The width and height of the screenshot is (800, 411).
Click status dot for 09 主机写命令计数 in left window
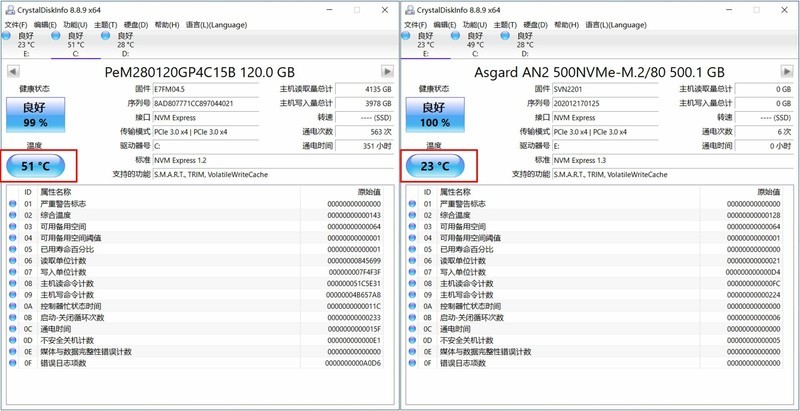(x=12, y=295)
